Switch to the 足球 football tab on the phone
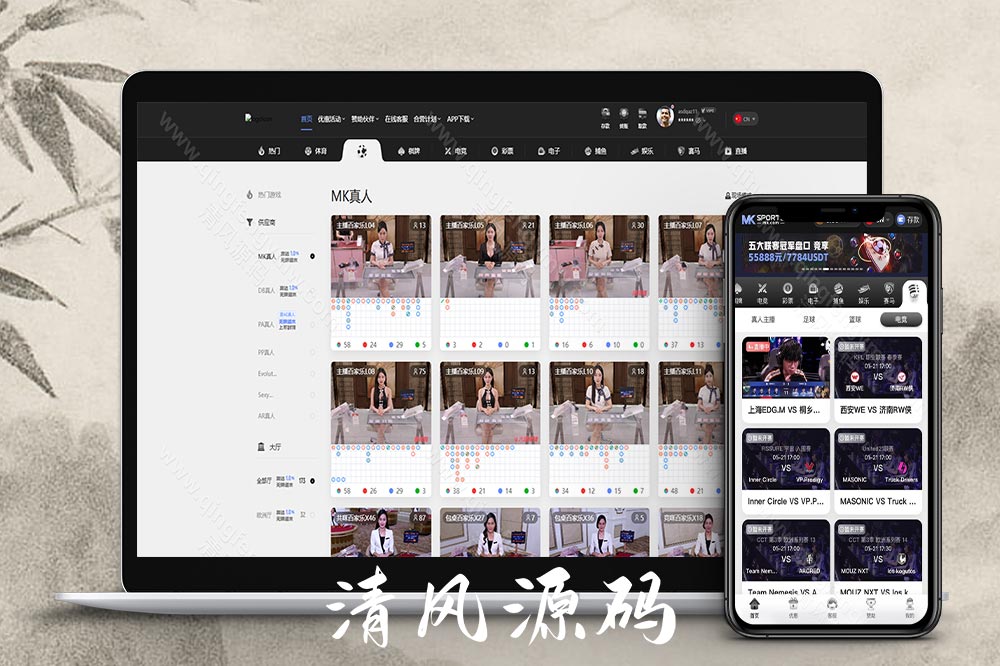 (x=809, y=320)
